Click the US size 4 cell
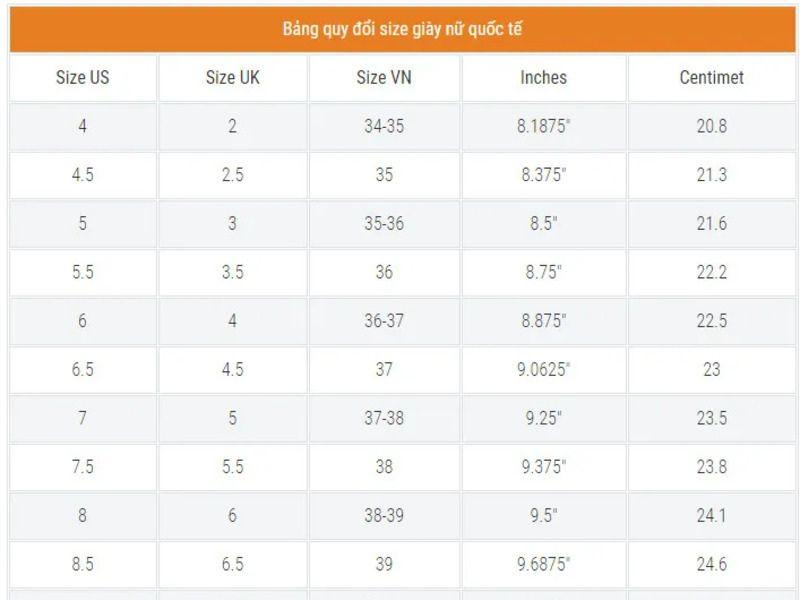This screenshot has width=800, height=600. click(83, 127)
